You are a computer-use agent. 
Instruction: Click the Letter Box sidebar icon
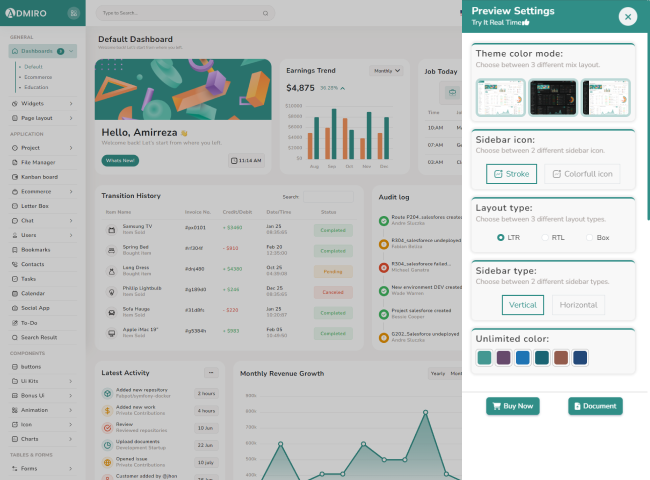(x=14, y=206)
